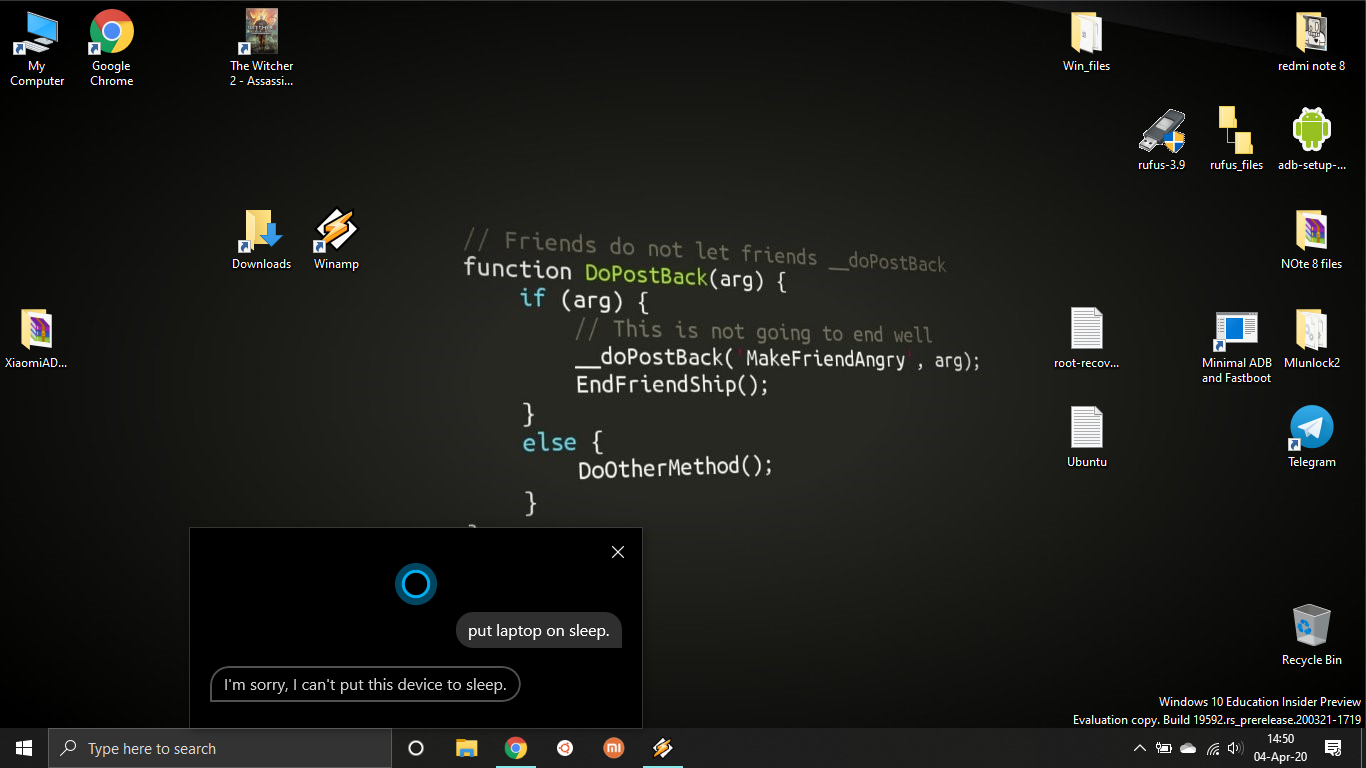The image size is (1366, 768).
Task: Close the Cortana panel
Action: coord(618,552)
